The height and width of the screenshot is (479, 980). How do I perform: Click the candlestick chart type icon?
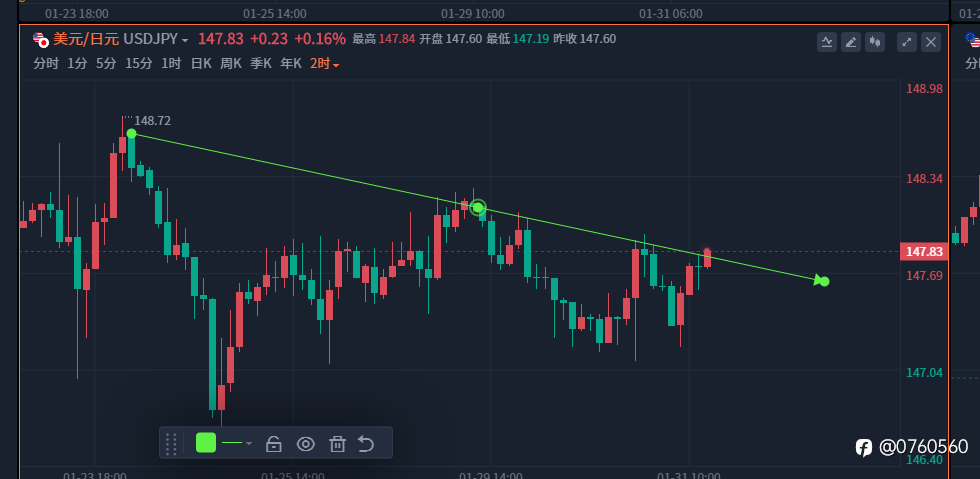pos(875,41)
